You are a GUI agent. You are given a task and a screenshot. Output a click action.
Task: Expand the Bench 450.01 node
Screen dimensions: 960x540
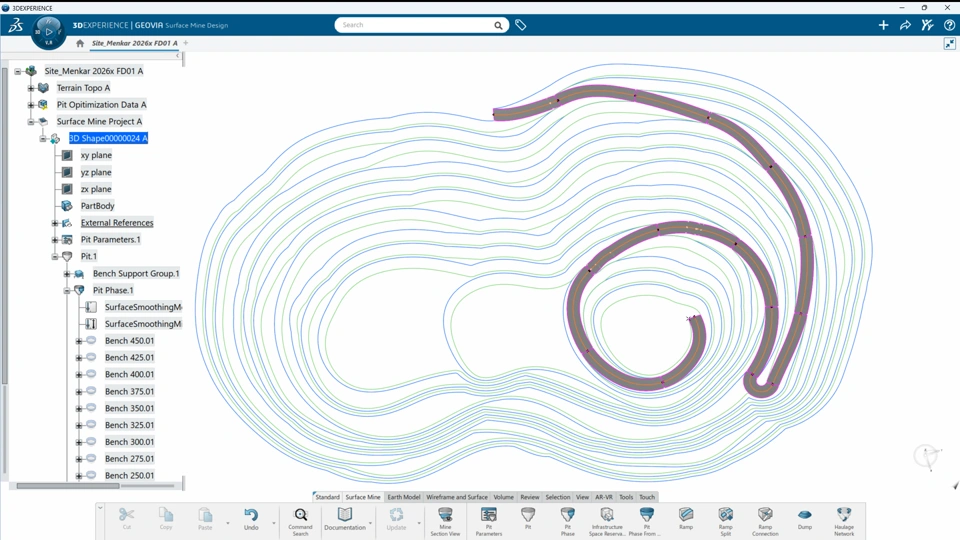coord(78,341)
